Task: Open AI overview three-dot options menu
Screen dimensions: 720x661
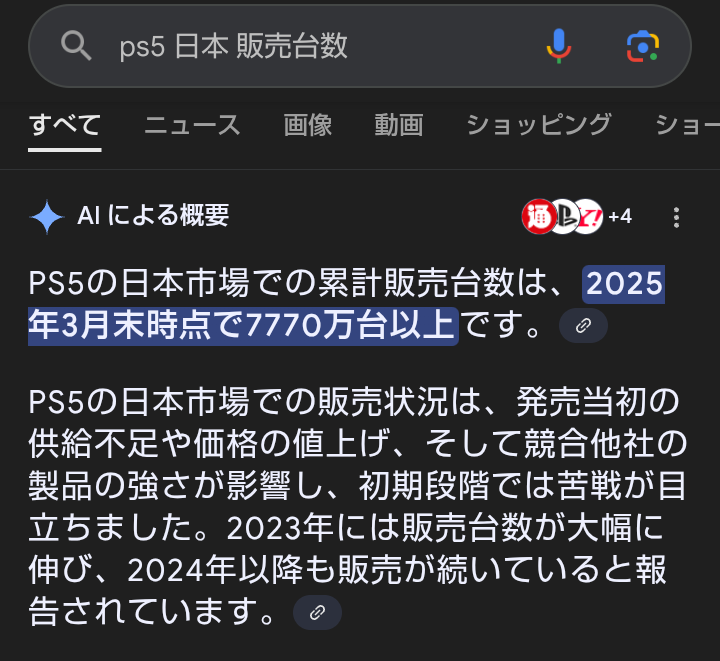Action: coord(676,217)
